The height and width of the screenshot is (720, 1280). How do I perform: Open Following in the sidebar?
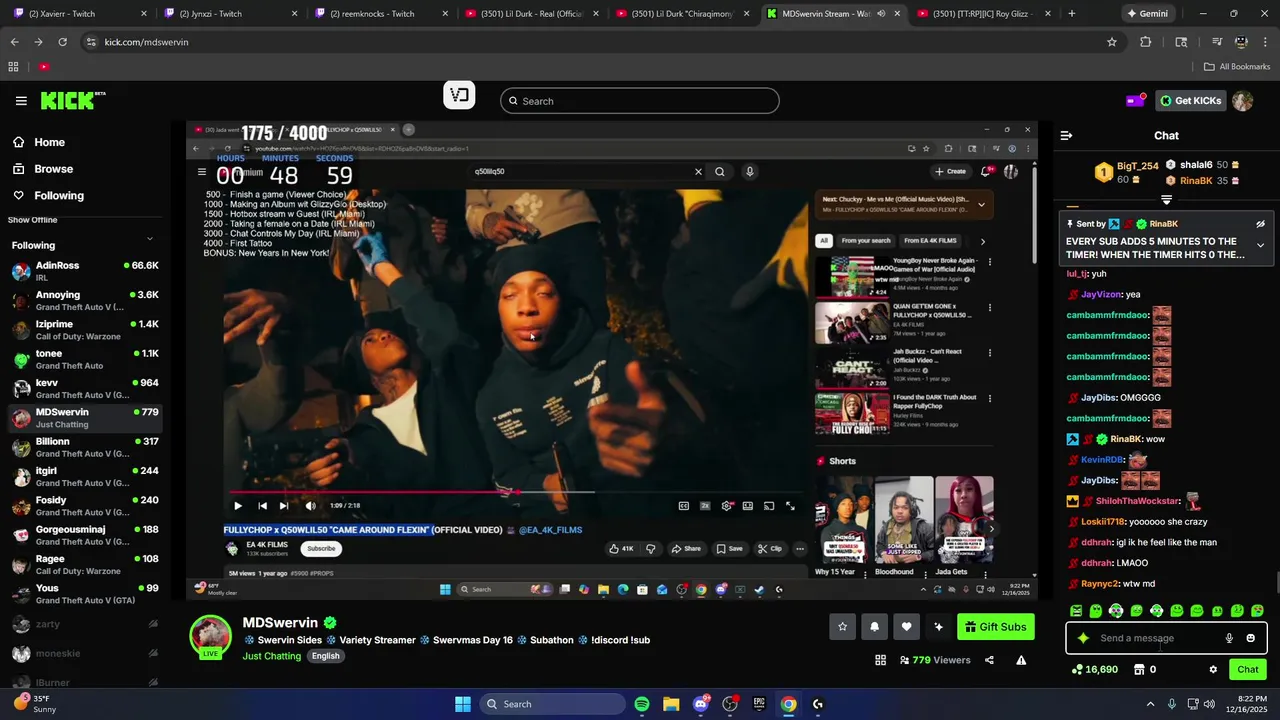pyautogui.click(x=48, y=195)
